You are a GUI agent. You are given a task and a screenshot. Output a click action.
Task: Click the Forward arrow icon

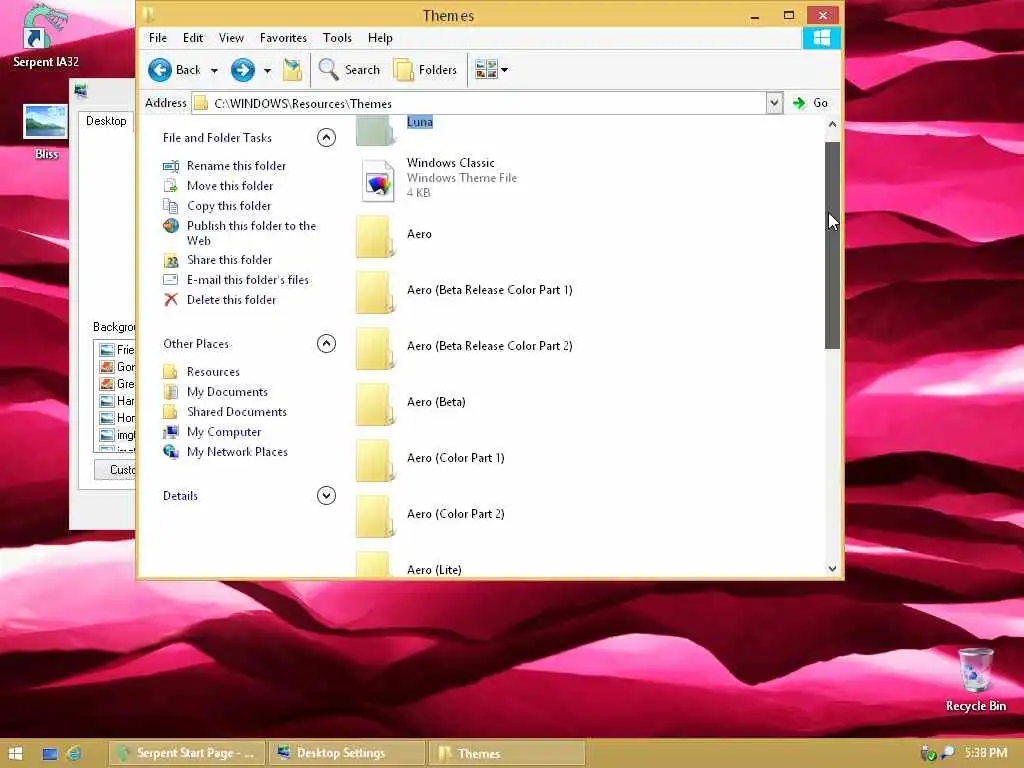[x=242, y=70]
